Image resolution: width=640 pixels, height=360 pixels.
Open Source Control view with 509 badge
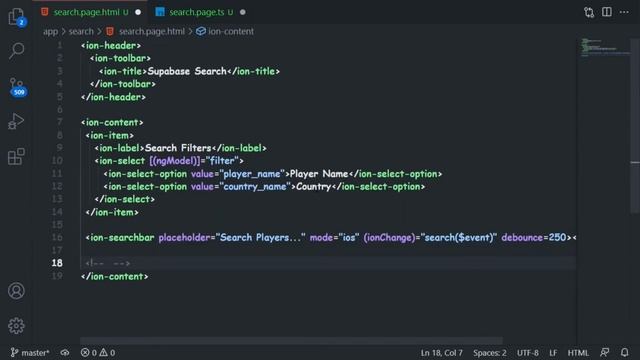(x=18, y=87)
